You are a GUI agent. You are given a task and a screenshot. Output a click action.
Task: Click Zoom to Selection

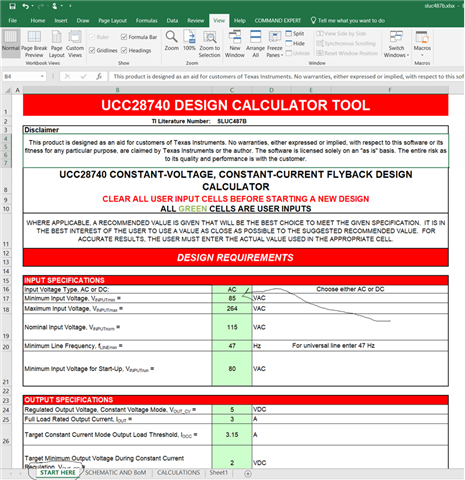(x=210, y=44)
